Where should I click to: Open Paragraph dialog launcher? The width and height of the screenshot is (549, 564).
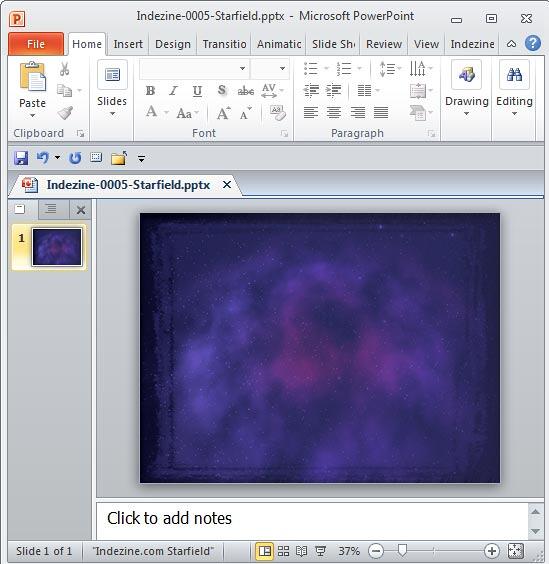coord(431,134)
